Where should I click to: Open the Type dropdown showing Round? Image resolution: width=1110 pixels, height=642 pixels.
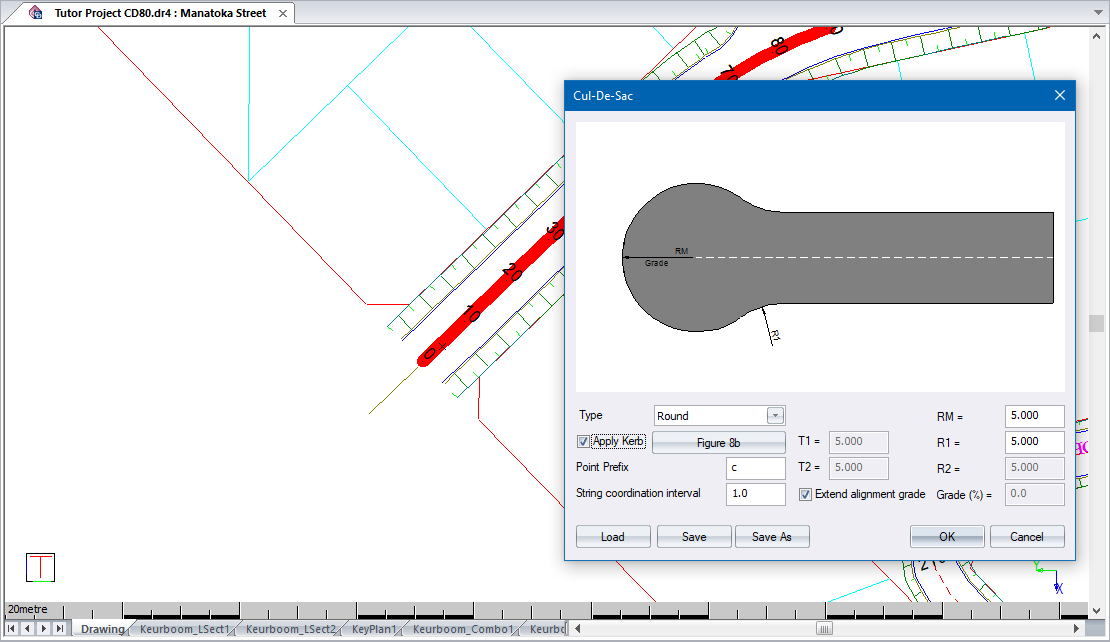coord(775,416)
